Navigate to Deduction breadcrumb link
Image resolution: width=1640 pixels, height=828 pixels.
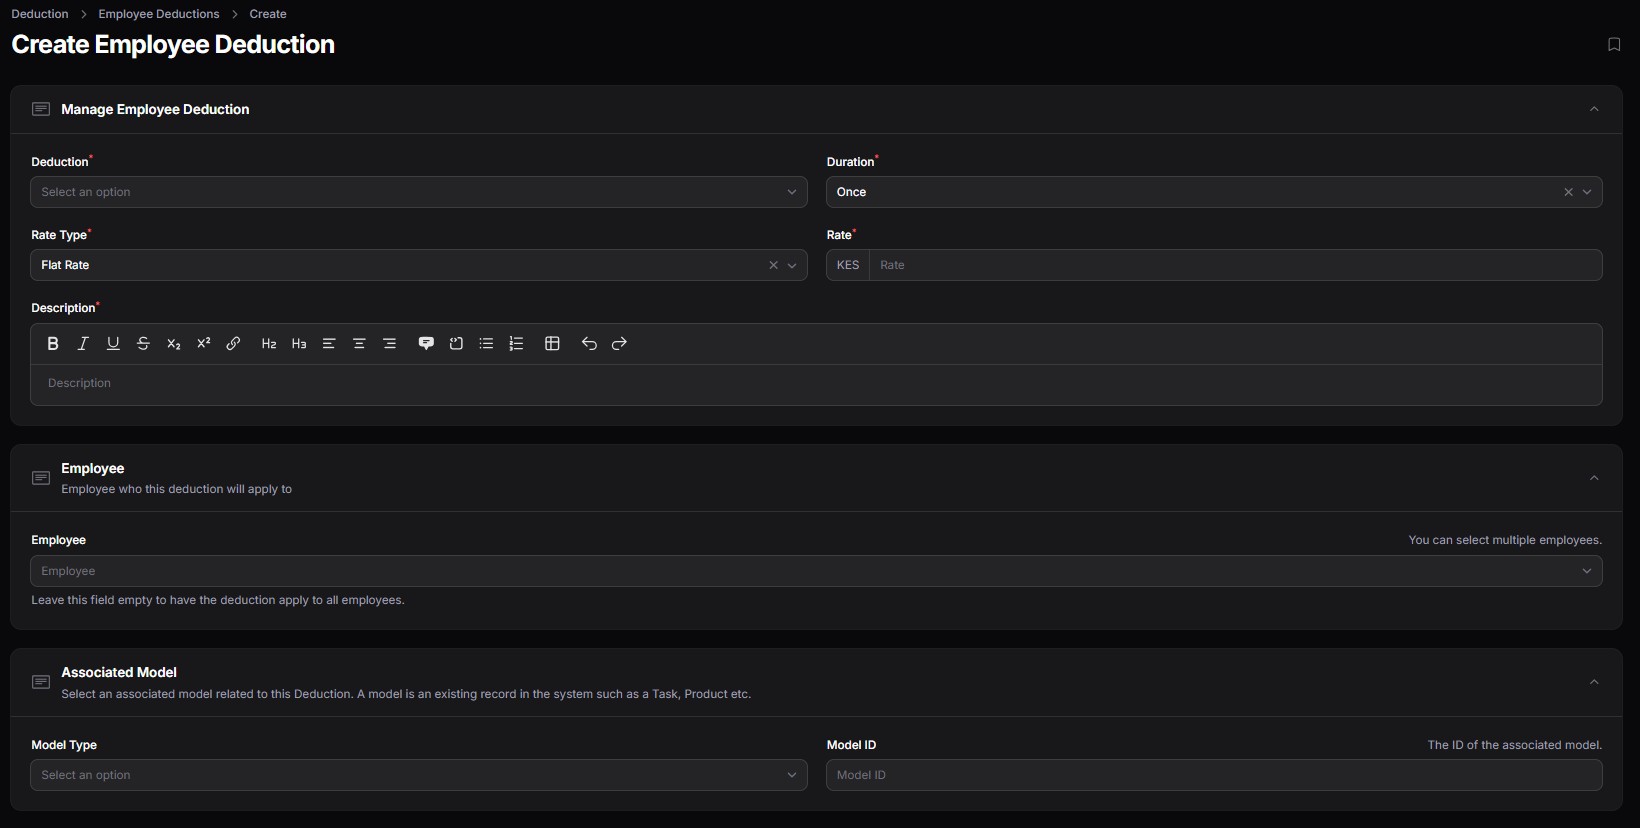tap(40, 14)
